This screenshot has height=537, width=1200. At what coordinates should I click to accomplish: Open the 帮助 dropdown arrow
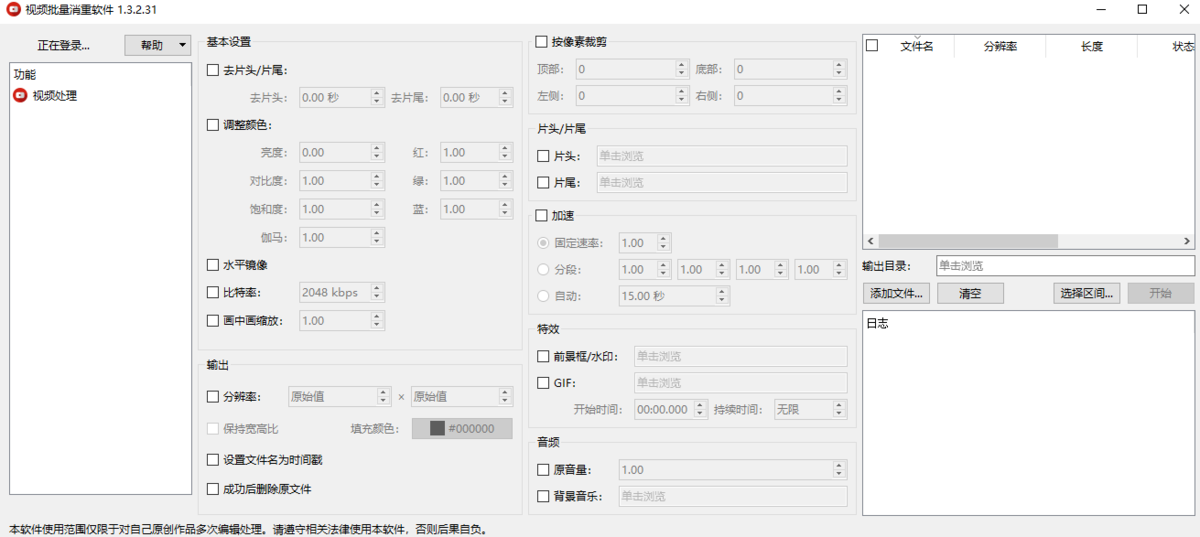pos(181,45)
